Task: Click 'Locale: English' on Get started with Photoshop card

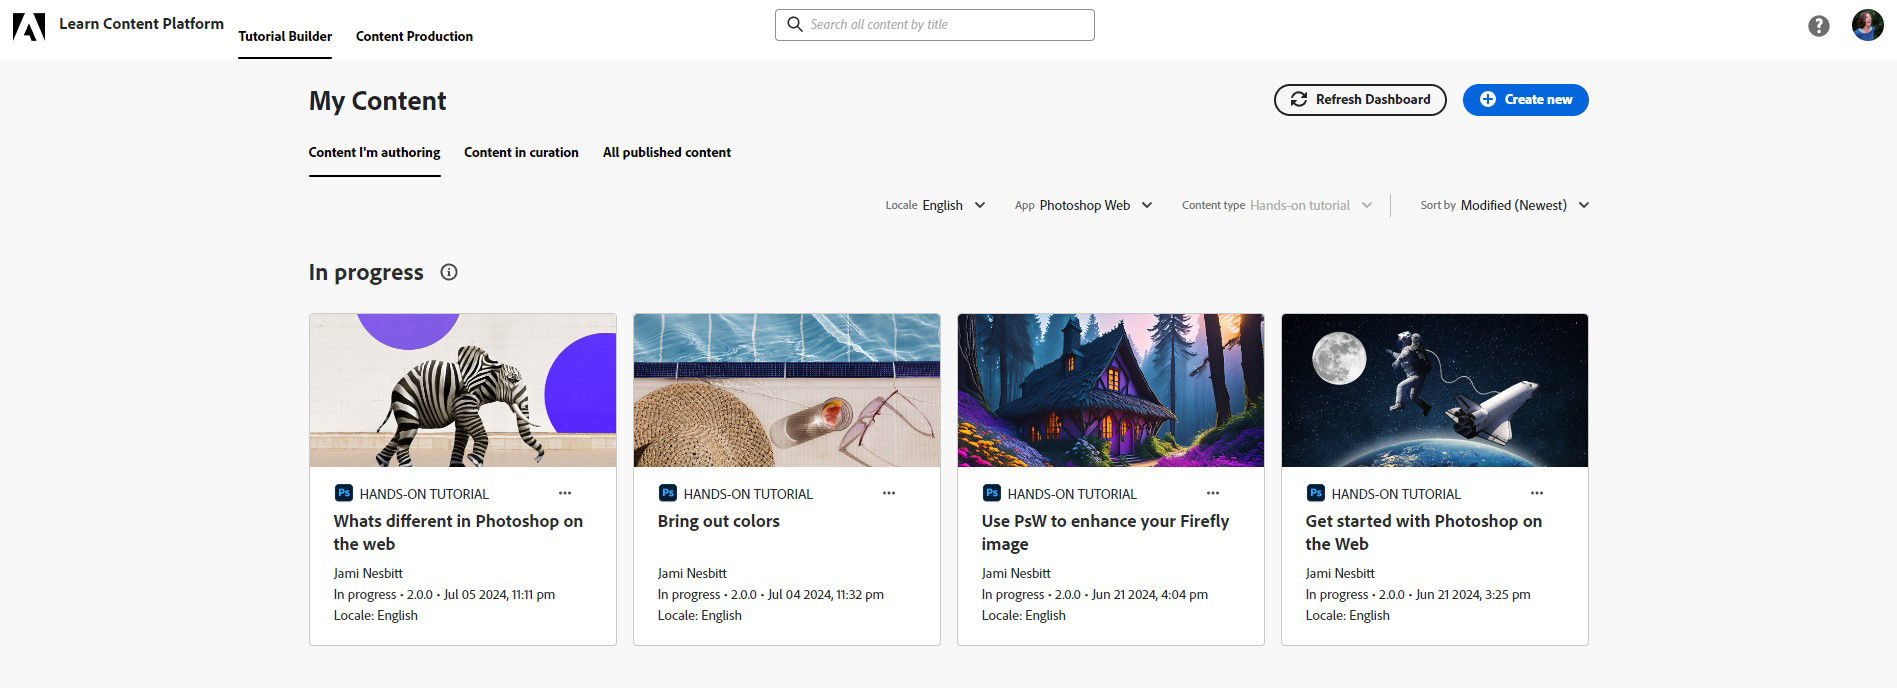Action: (1347, 615)
